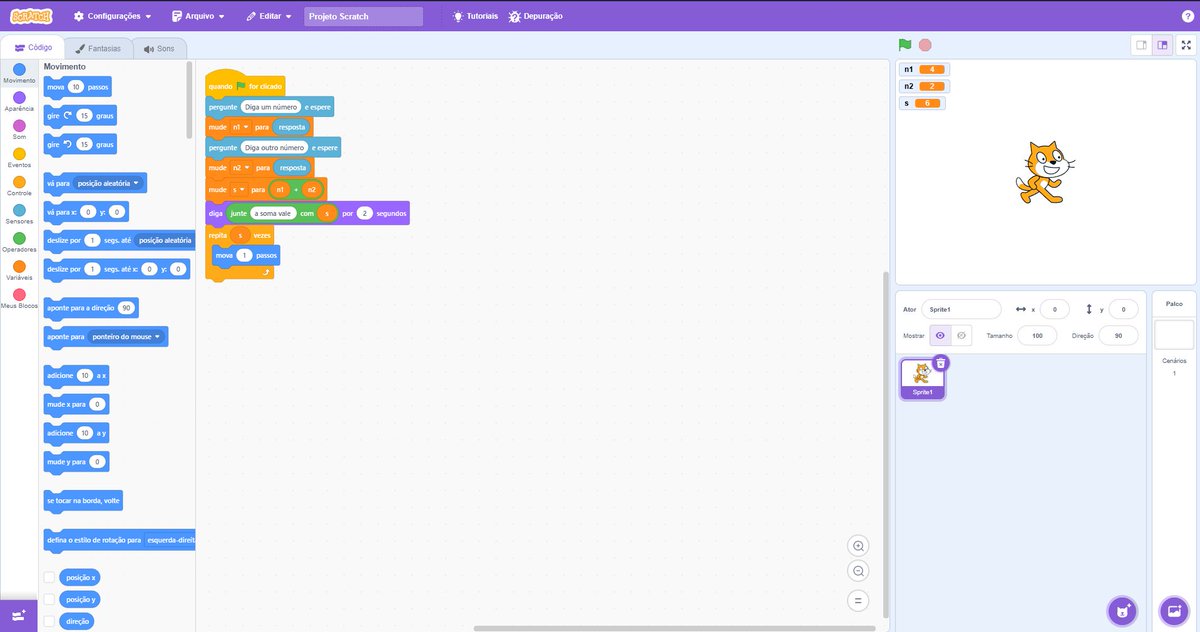Click the 'quando bandeira for clicado' hat block
This screenshot has width=1200, height=632.
click(245, 86)
